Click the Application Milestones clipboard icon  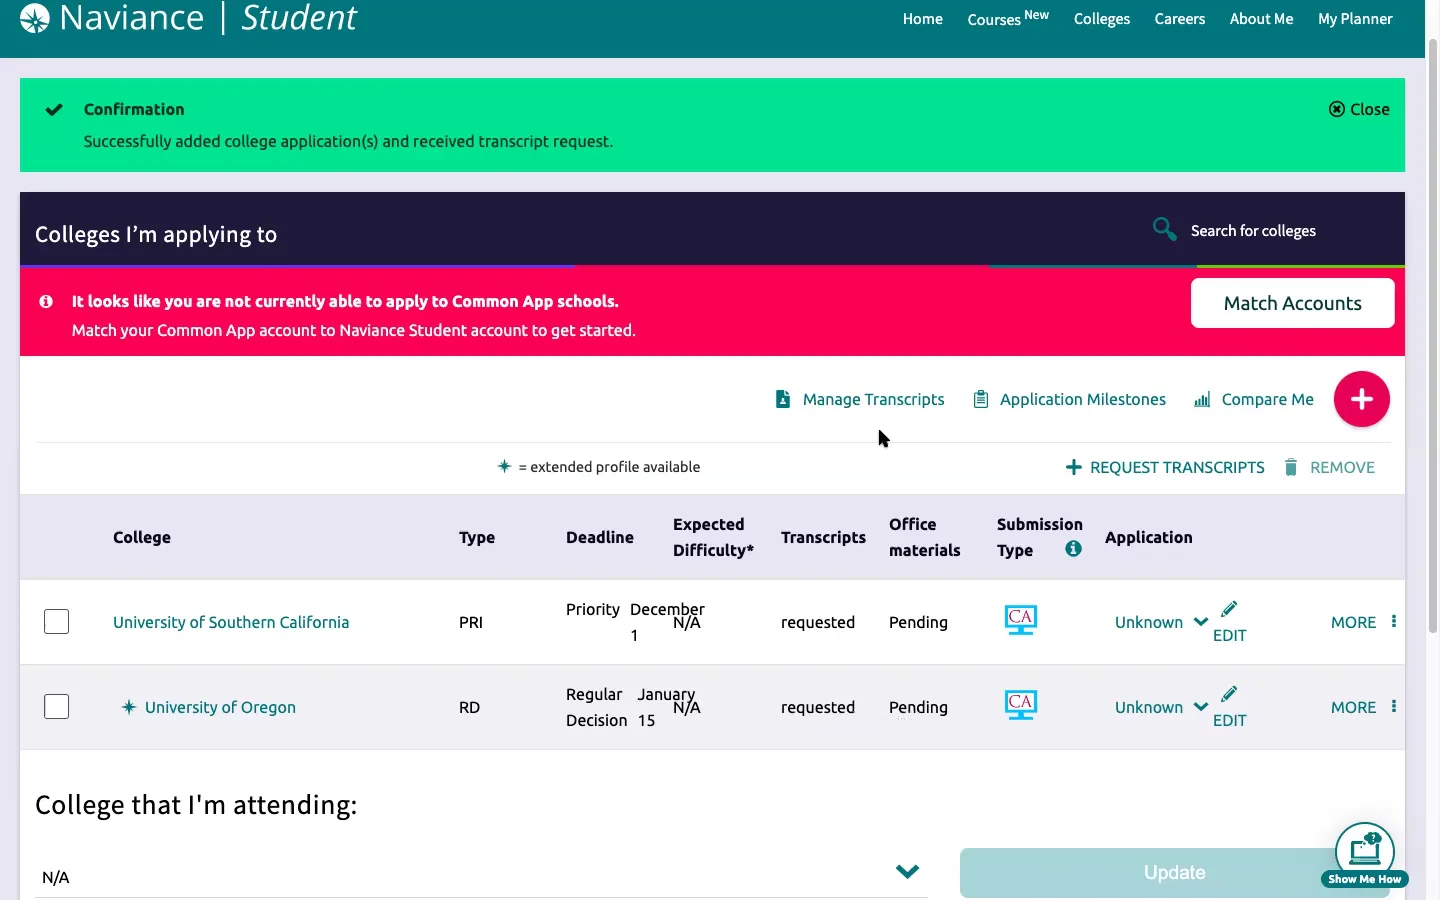click(x=981, y=399)
